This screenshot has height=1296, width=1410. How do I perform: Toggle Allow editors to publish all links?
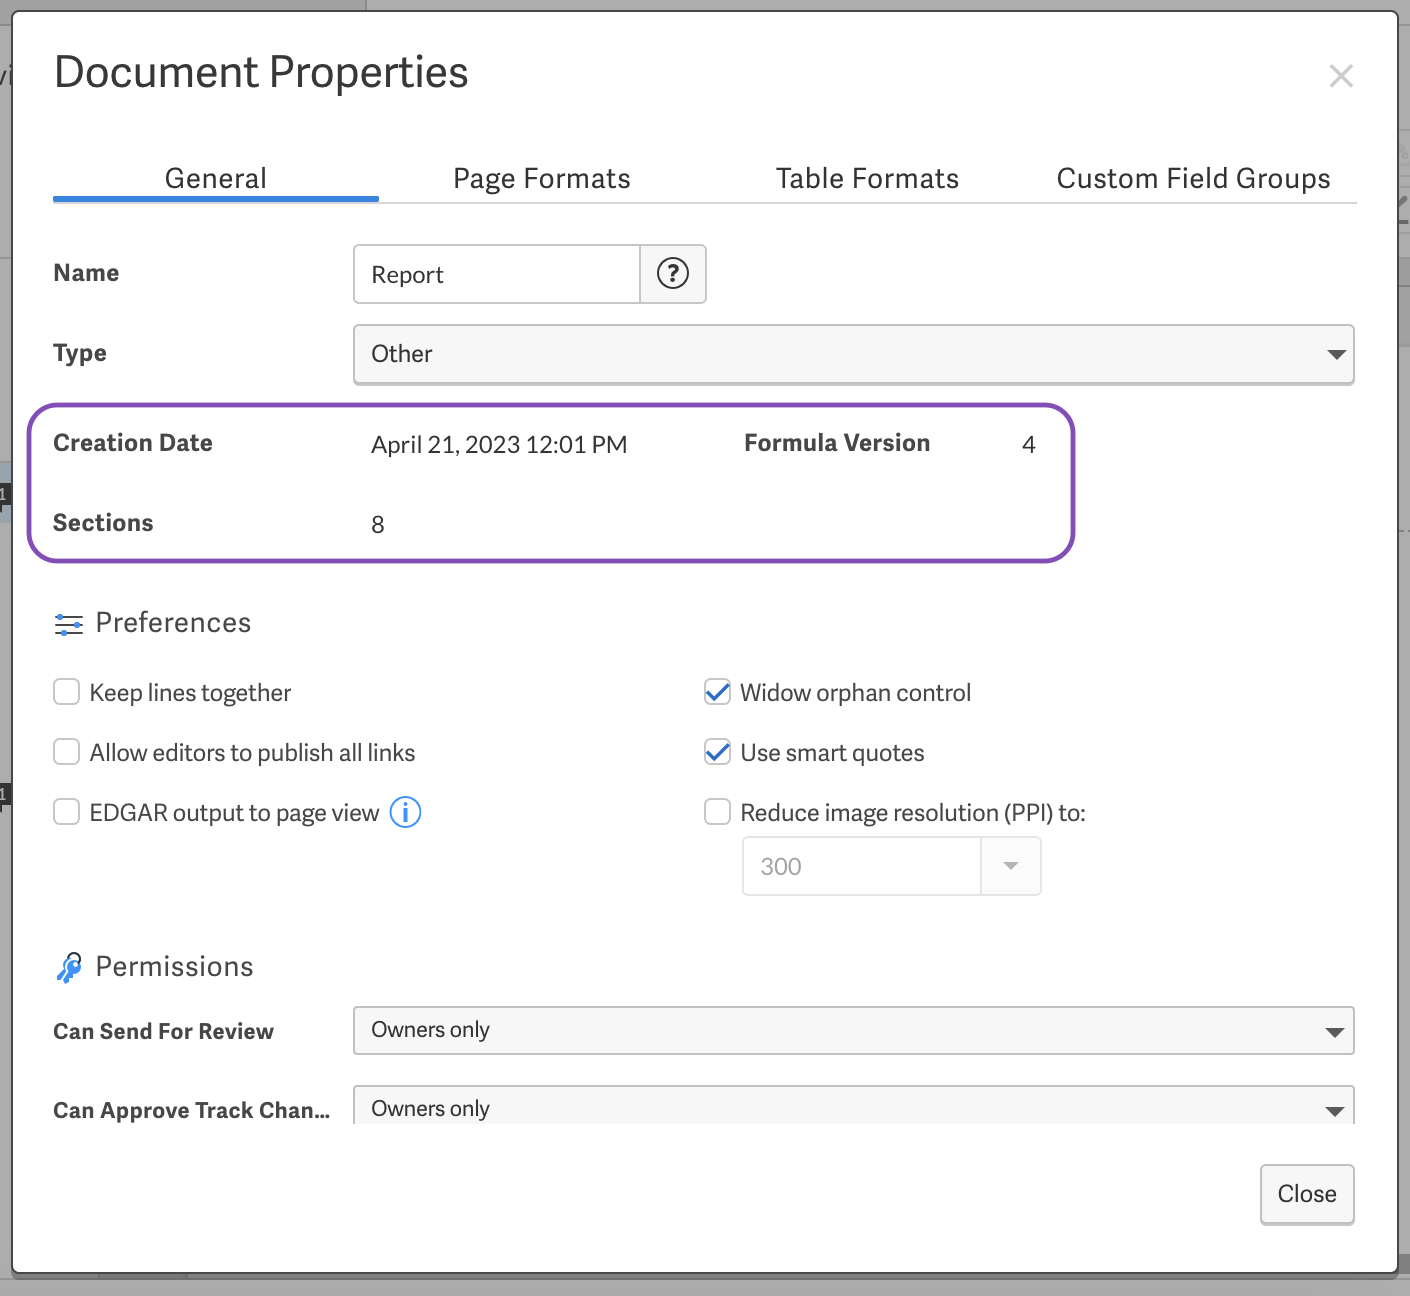(x=67, y=752)
